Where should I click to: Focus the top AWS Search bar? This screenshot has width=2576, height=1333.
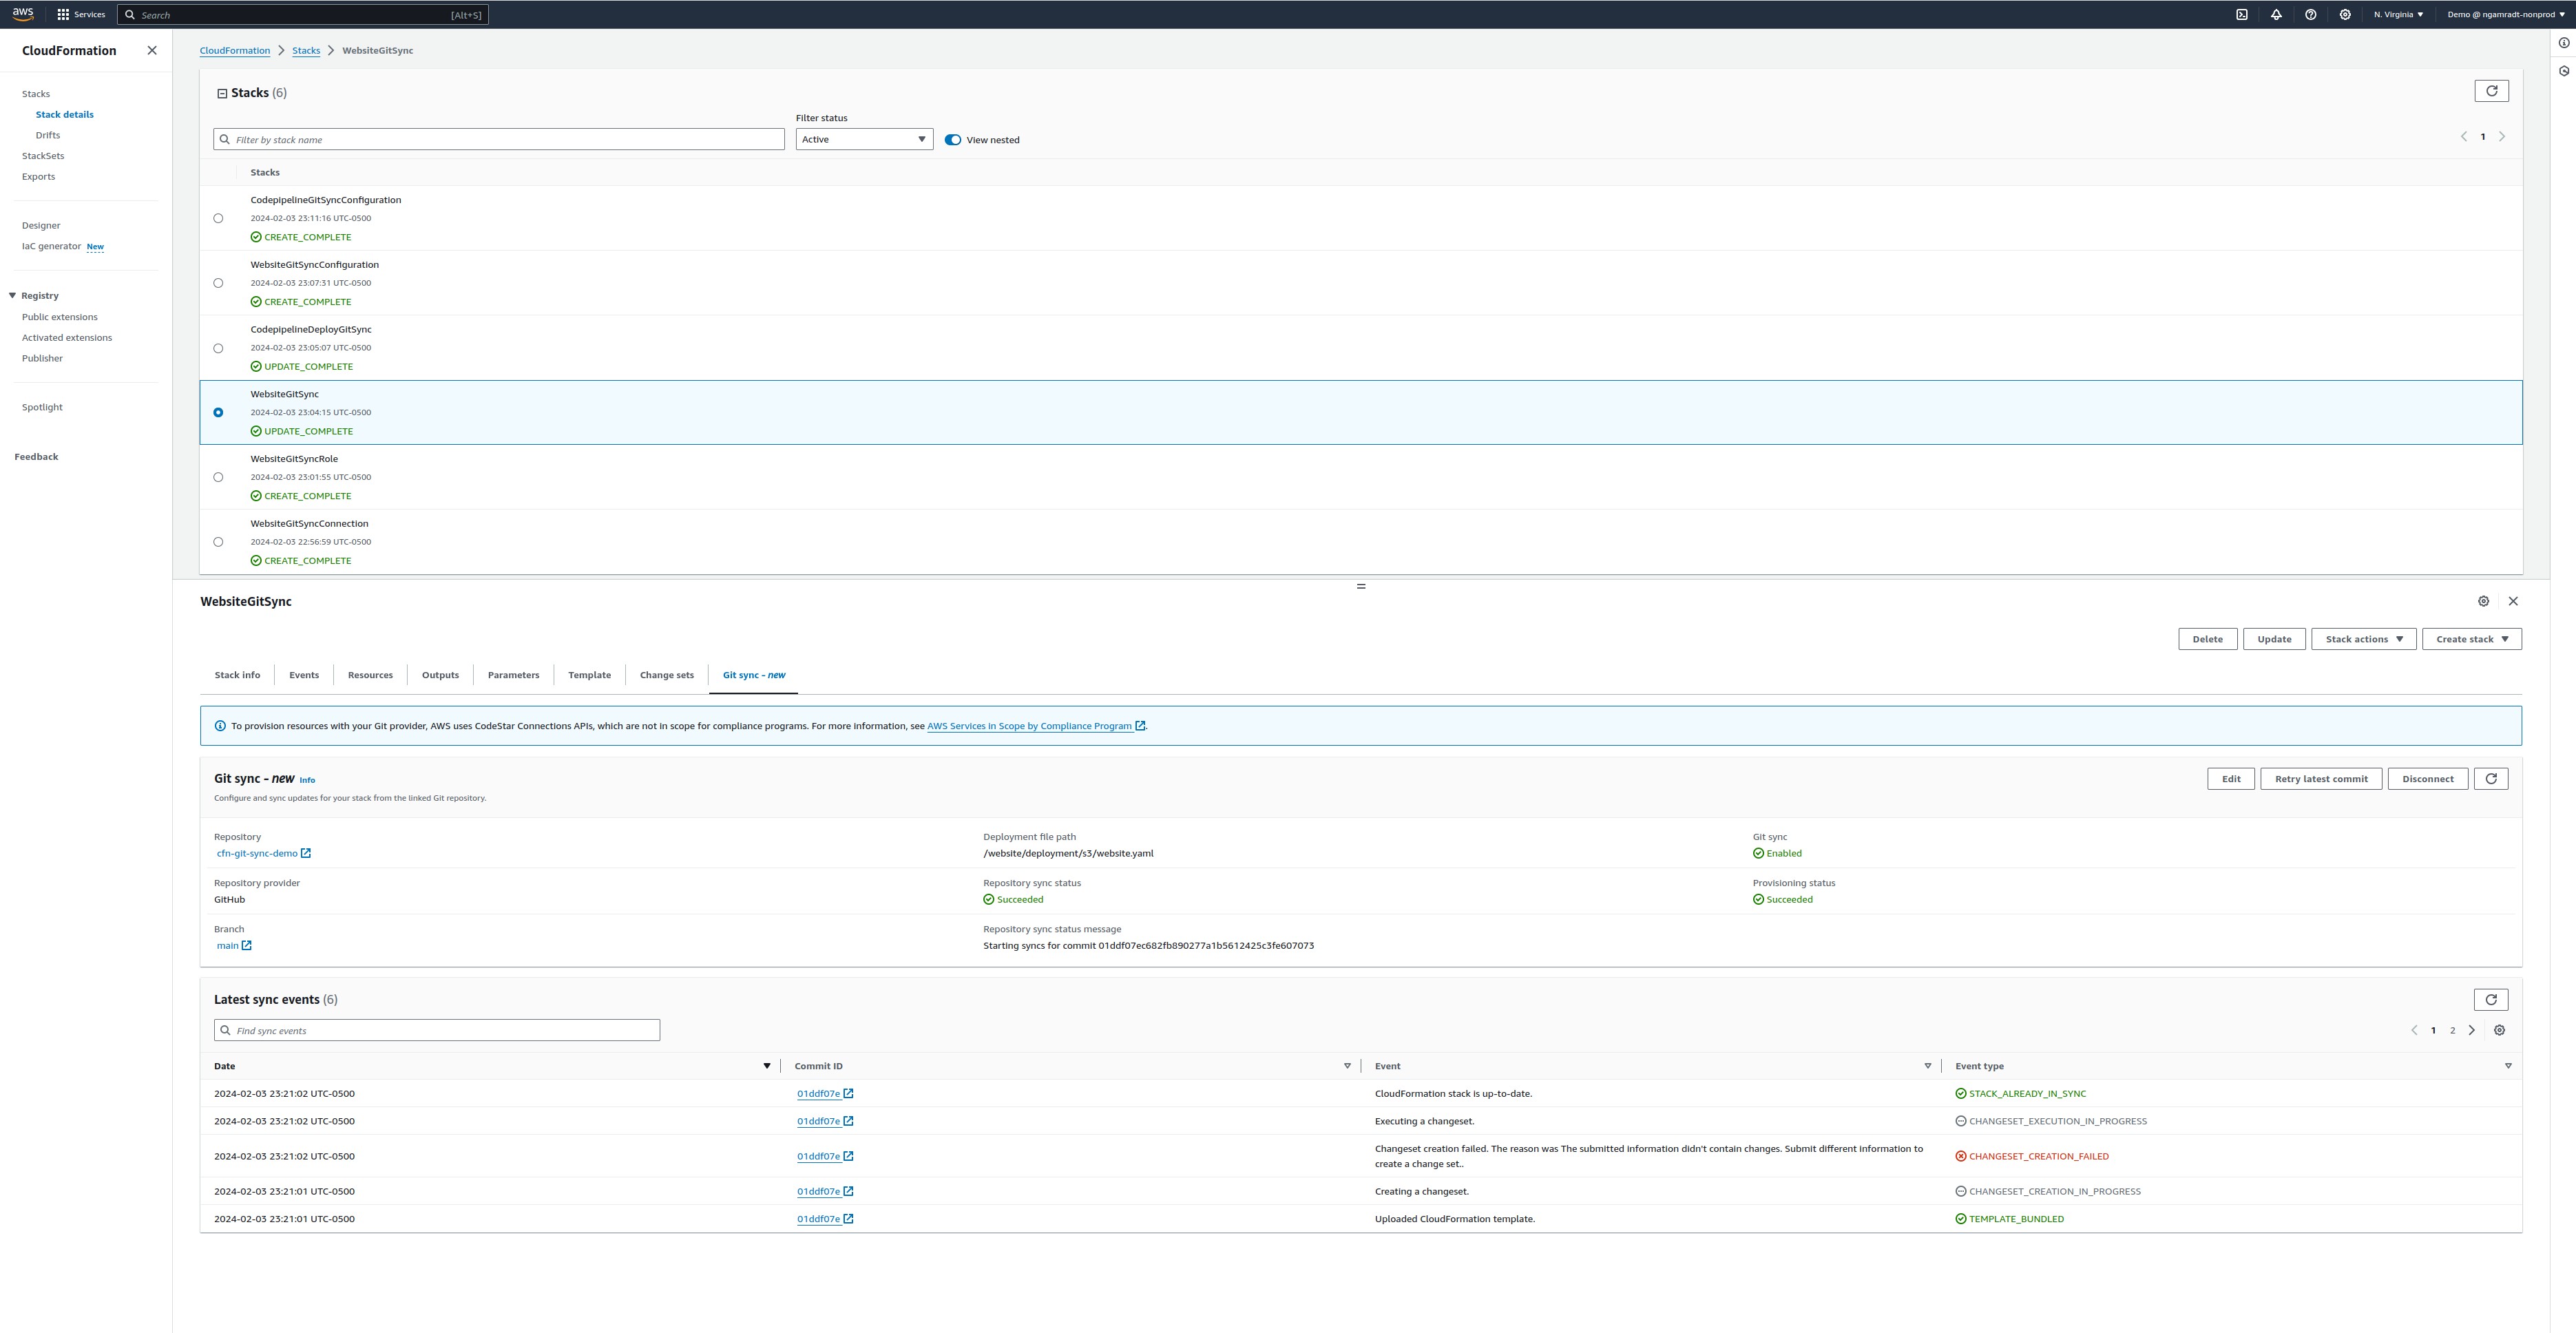click(303, 14)
